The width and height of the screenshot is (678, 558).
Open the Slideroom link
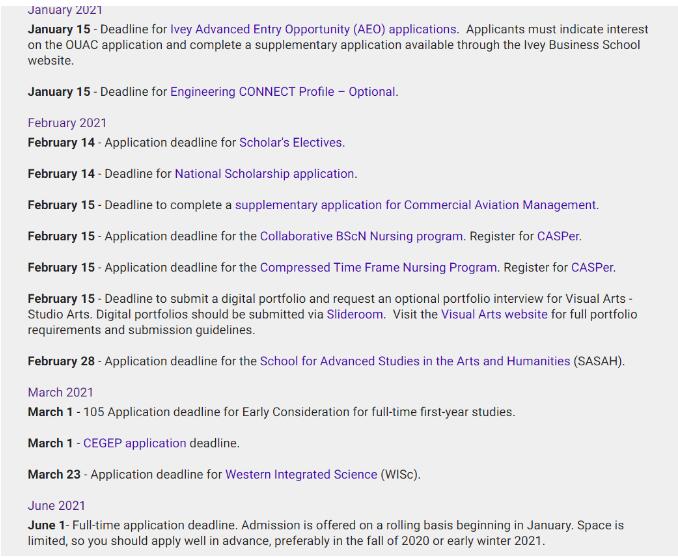click(x=356, y=314)
